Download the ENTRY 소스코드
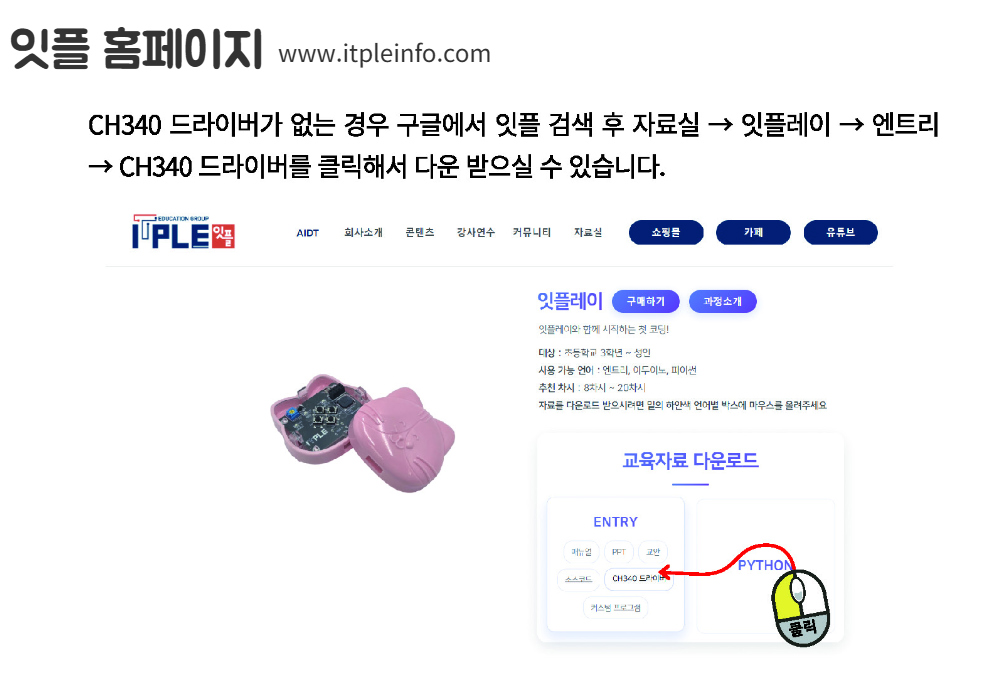This screenshot has height=679, width=1000. [578, 579]
